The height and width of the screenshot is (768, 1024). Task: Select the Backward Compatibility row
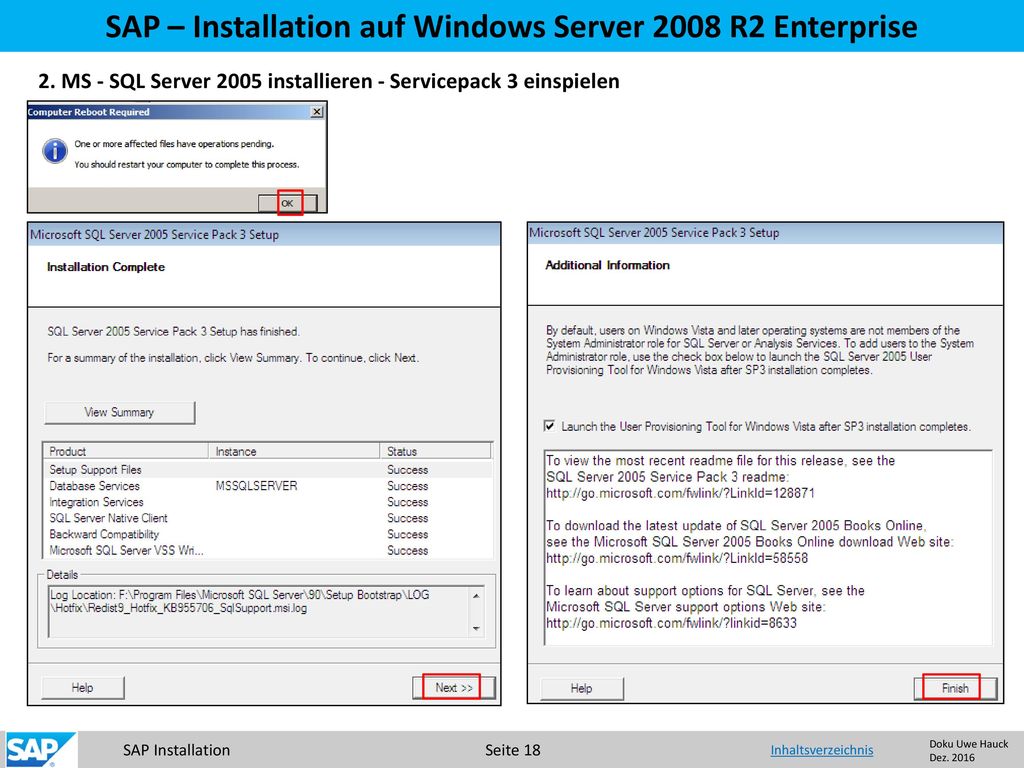(268, 534)
